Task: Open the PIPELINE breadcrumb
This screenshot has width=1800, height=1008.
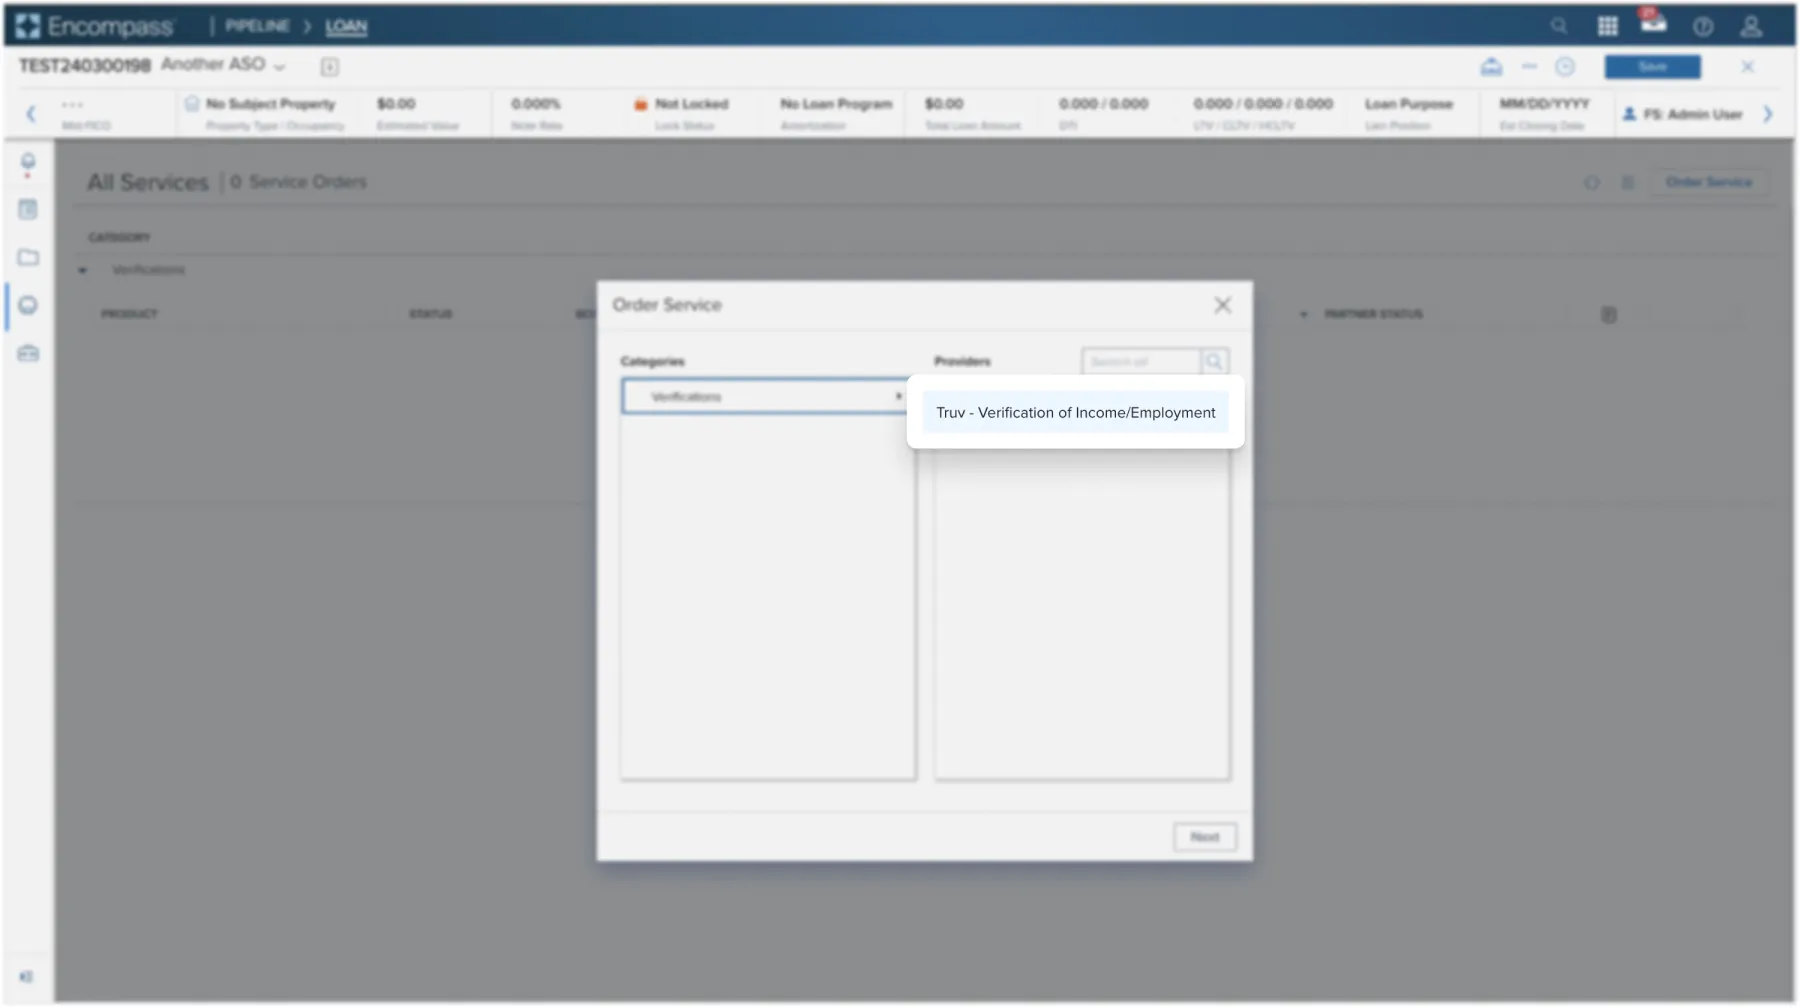Action: tap(257, 26)
